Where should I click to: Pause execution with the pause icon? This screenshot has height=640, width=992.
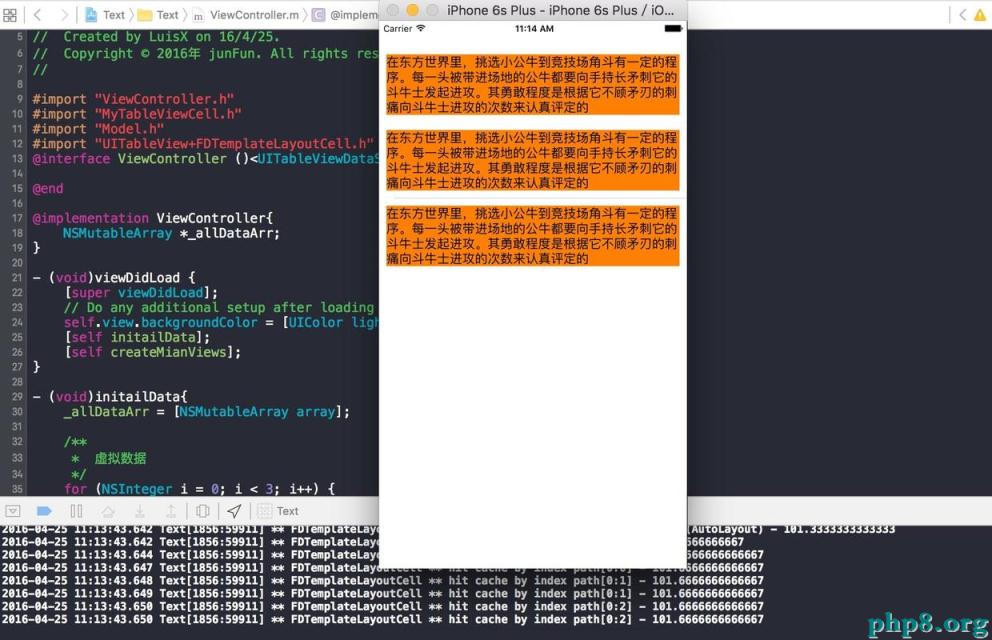(x=76, y=511)
